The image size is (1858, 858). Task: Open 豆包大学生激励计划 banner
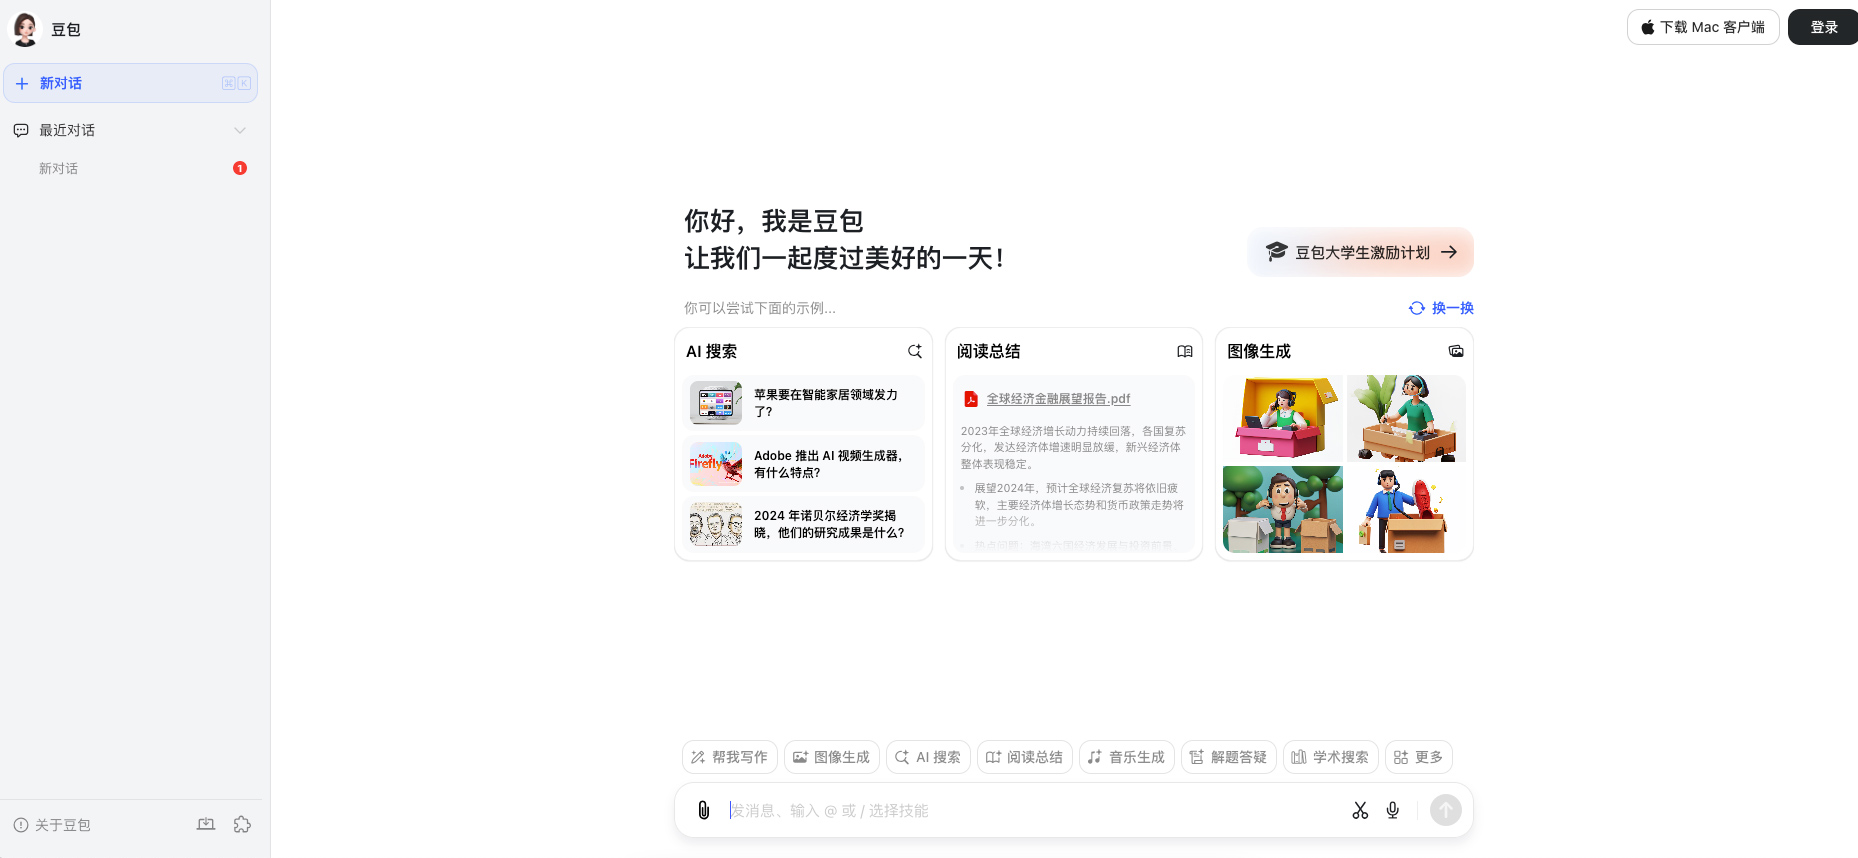click(1361, 252)
